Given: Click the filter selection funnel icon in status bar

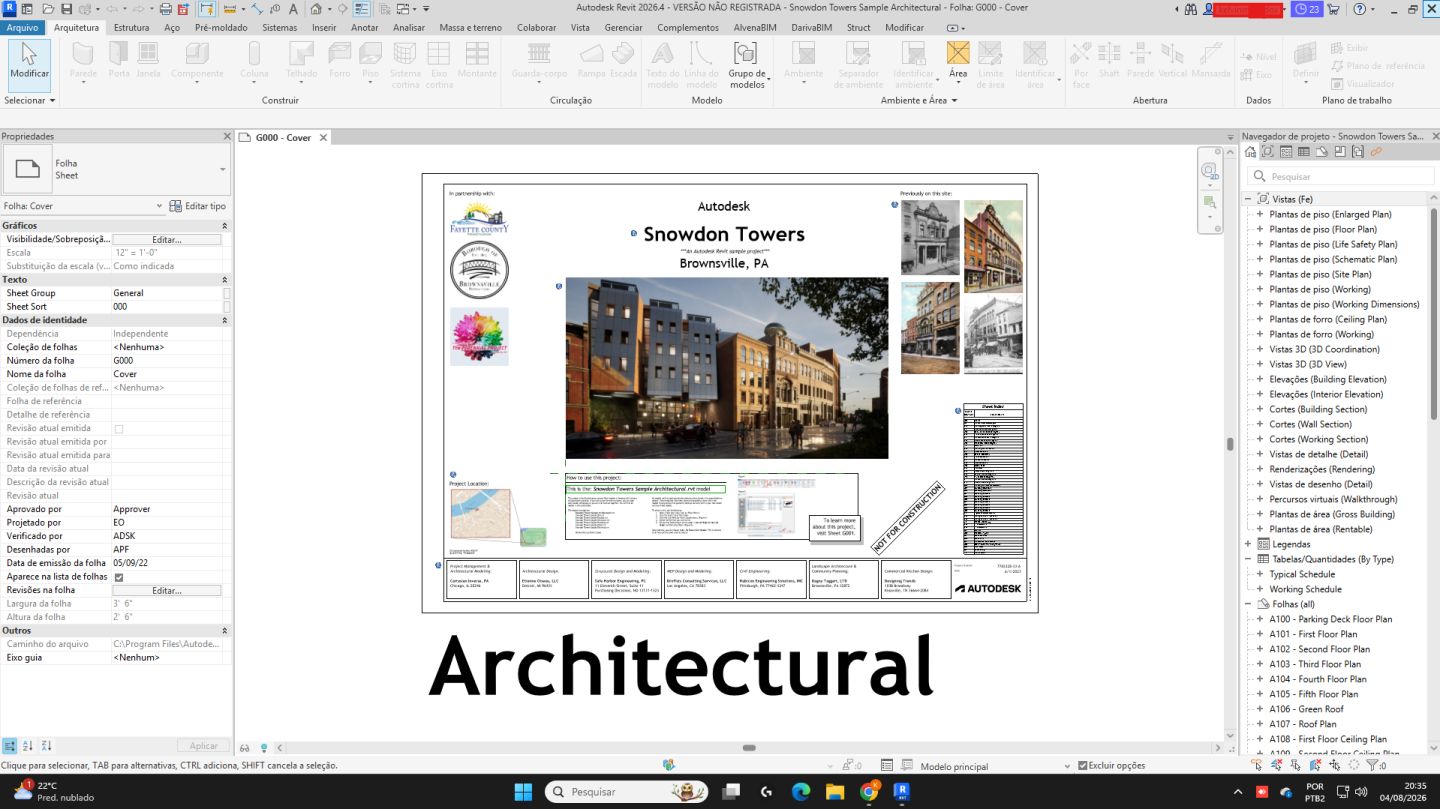Looking at the screenshot, I should (x=1373, y=765).
